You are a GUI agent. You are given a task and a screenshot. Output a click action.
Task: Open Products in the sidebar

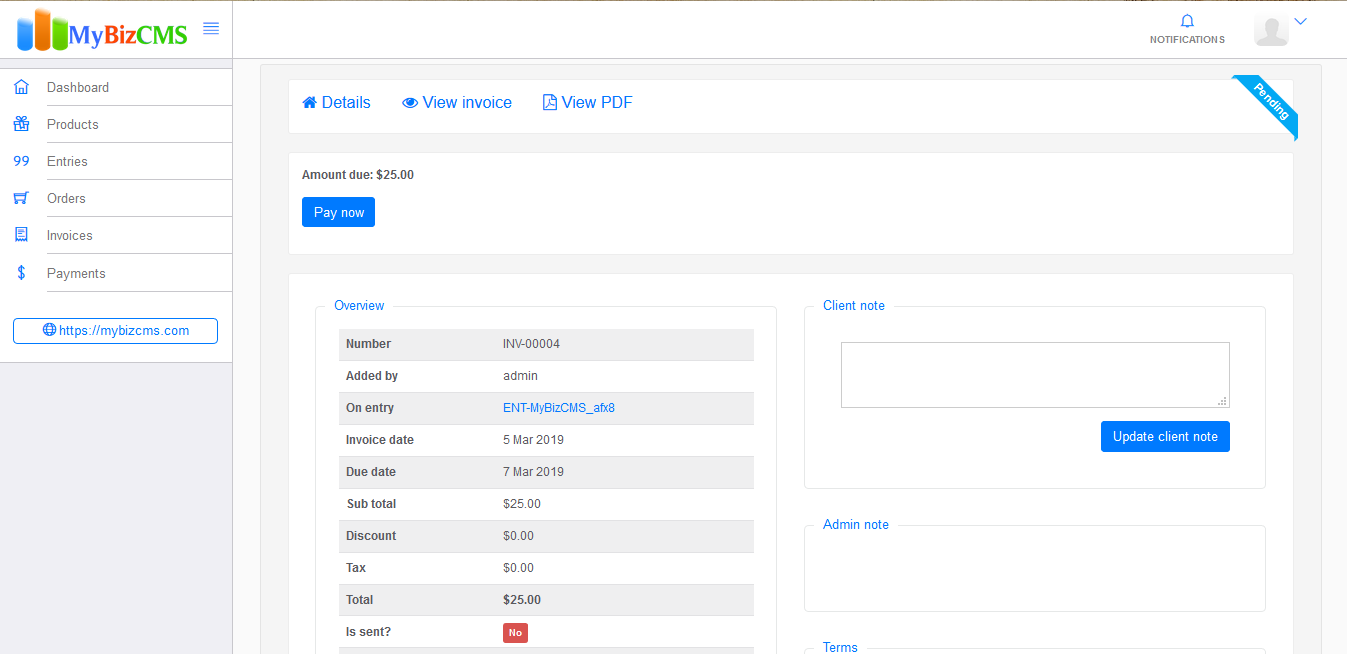(x=73, y=124)
